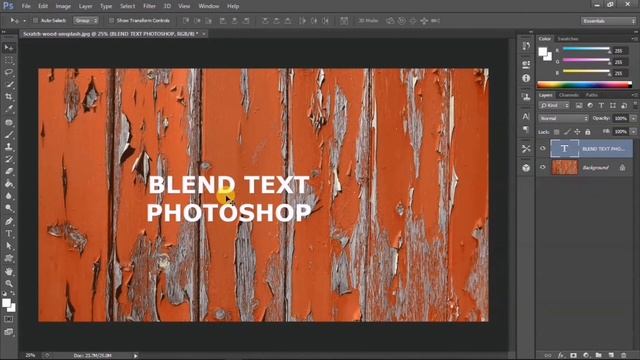Toggle Lock all padlock icon

click(x=588, y=132)
